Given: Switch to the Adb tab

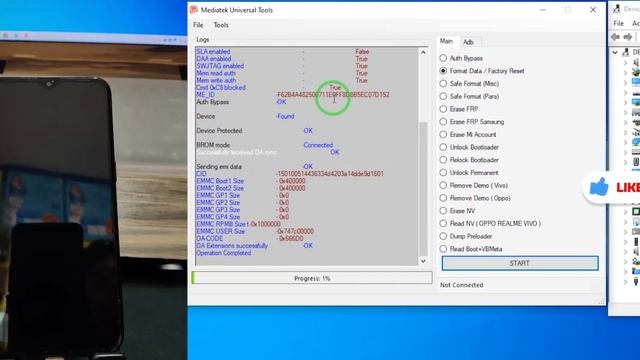Looking at the screenshot, I should [x=468, y=42].
